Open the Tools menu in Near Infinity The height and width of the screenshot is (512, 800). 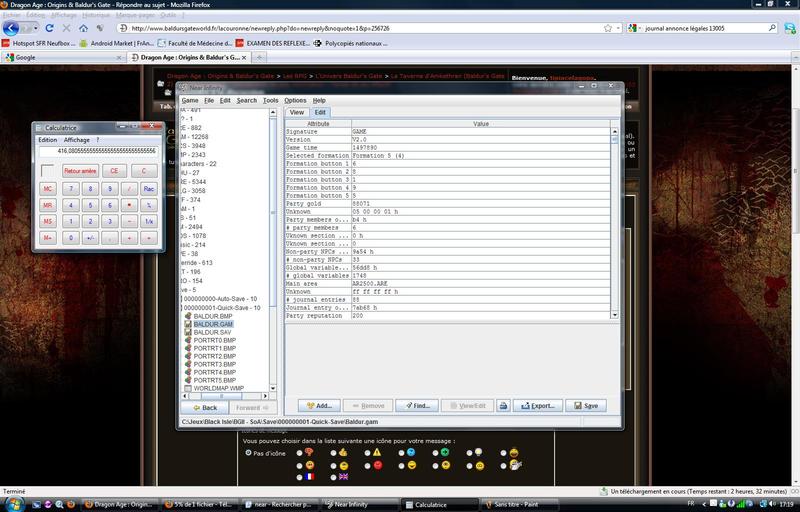click(270, 100)
